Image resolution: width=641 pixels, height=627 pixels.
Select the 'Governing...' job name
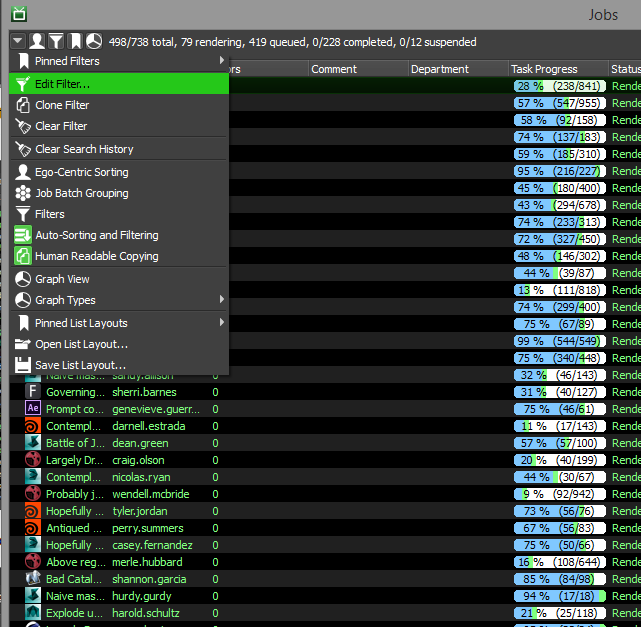coord(76,392)
